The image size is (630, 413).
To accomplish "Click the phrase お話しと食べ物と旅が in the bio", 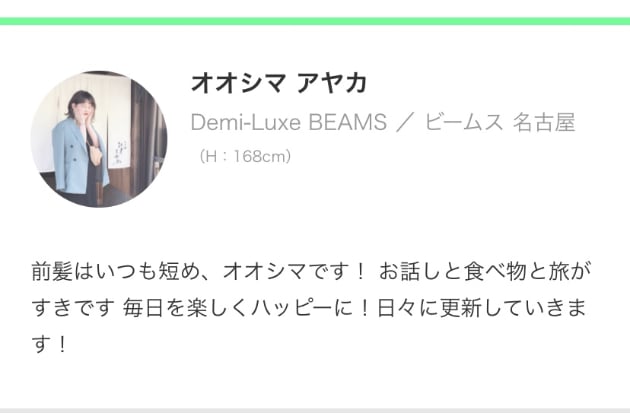I will [485, 271].
